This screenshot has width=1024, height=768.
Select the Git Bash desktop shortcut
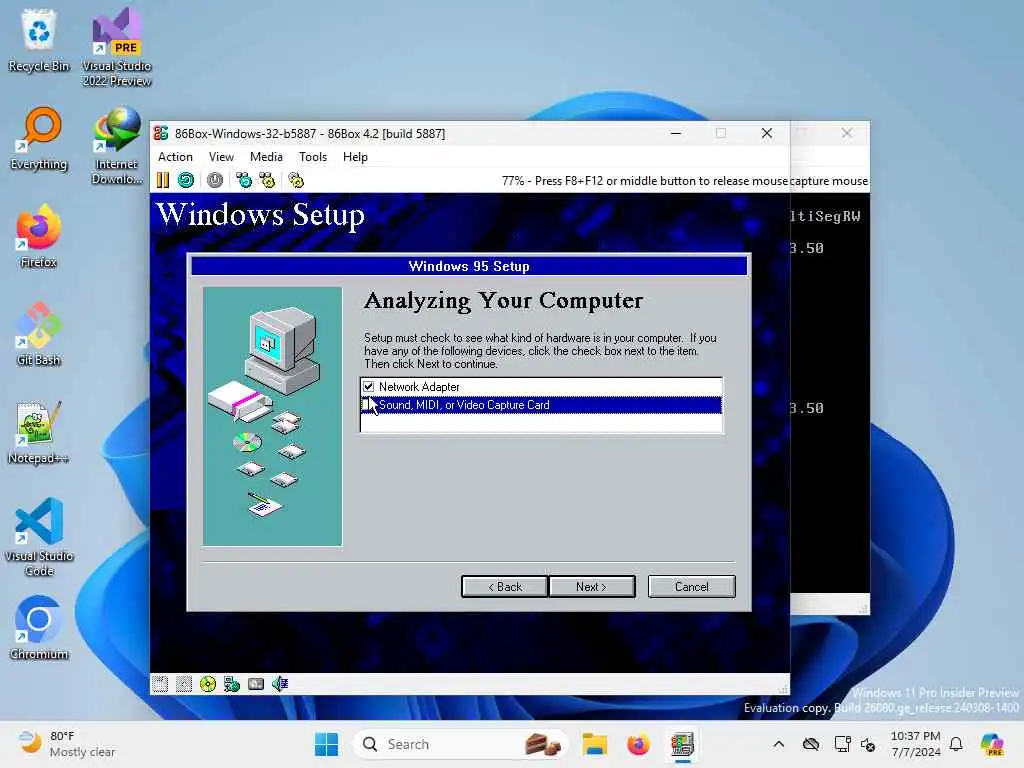(x=39, y=334)
